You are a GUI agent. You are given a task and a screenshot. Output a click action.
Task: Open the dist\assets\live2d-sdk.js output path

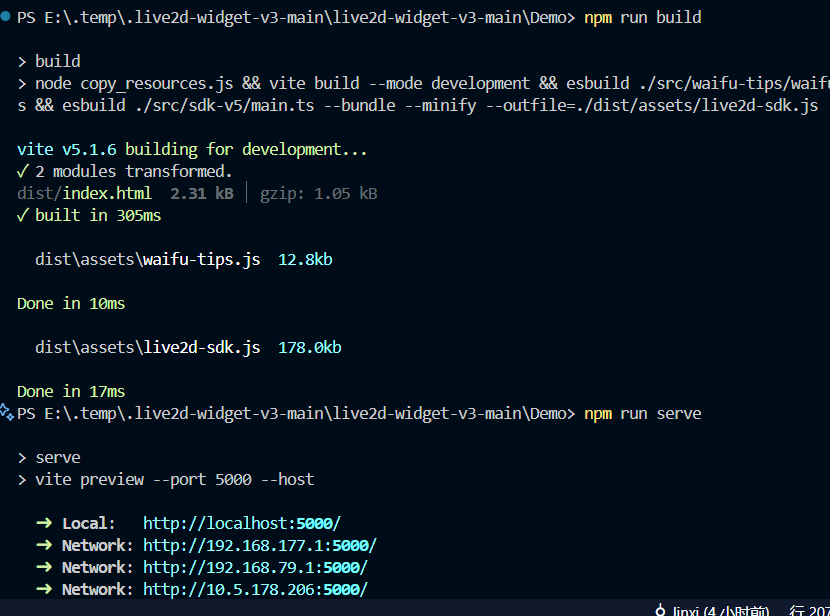pyautogui.click(x=147, y=348)
